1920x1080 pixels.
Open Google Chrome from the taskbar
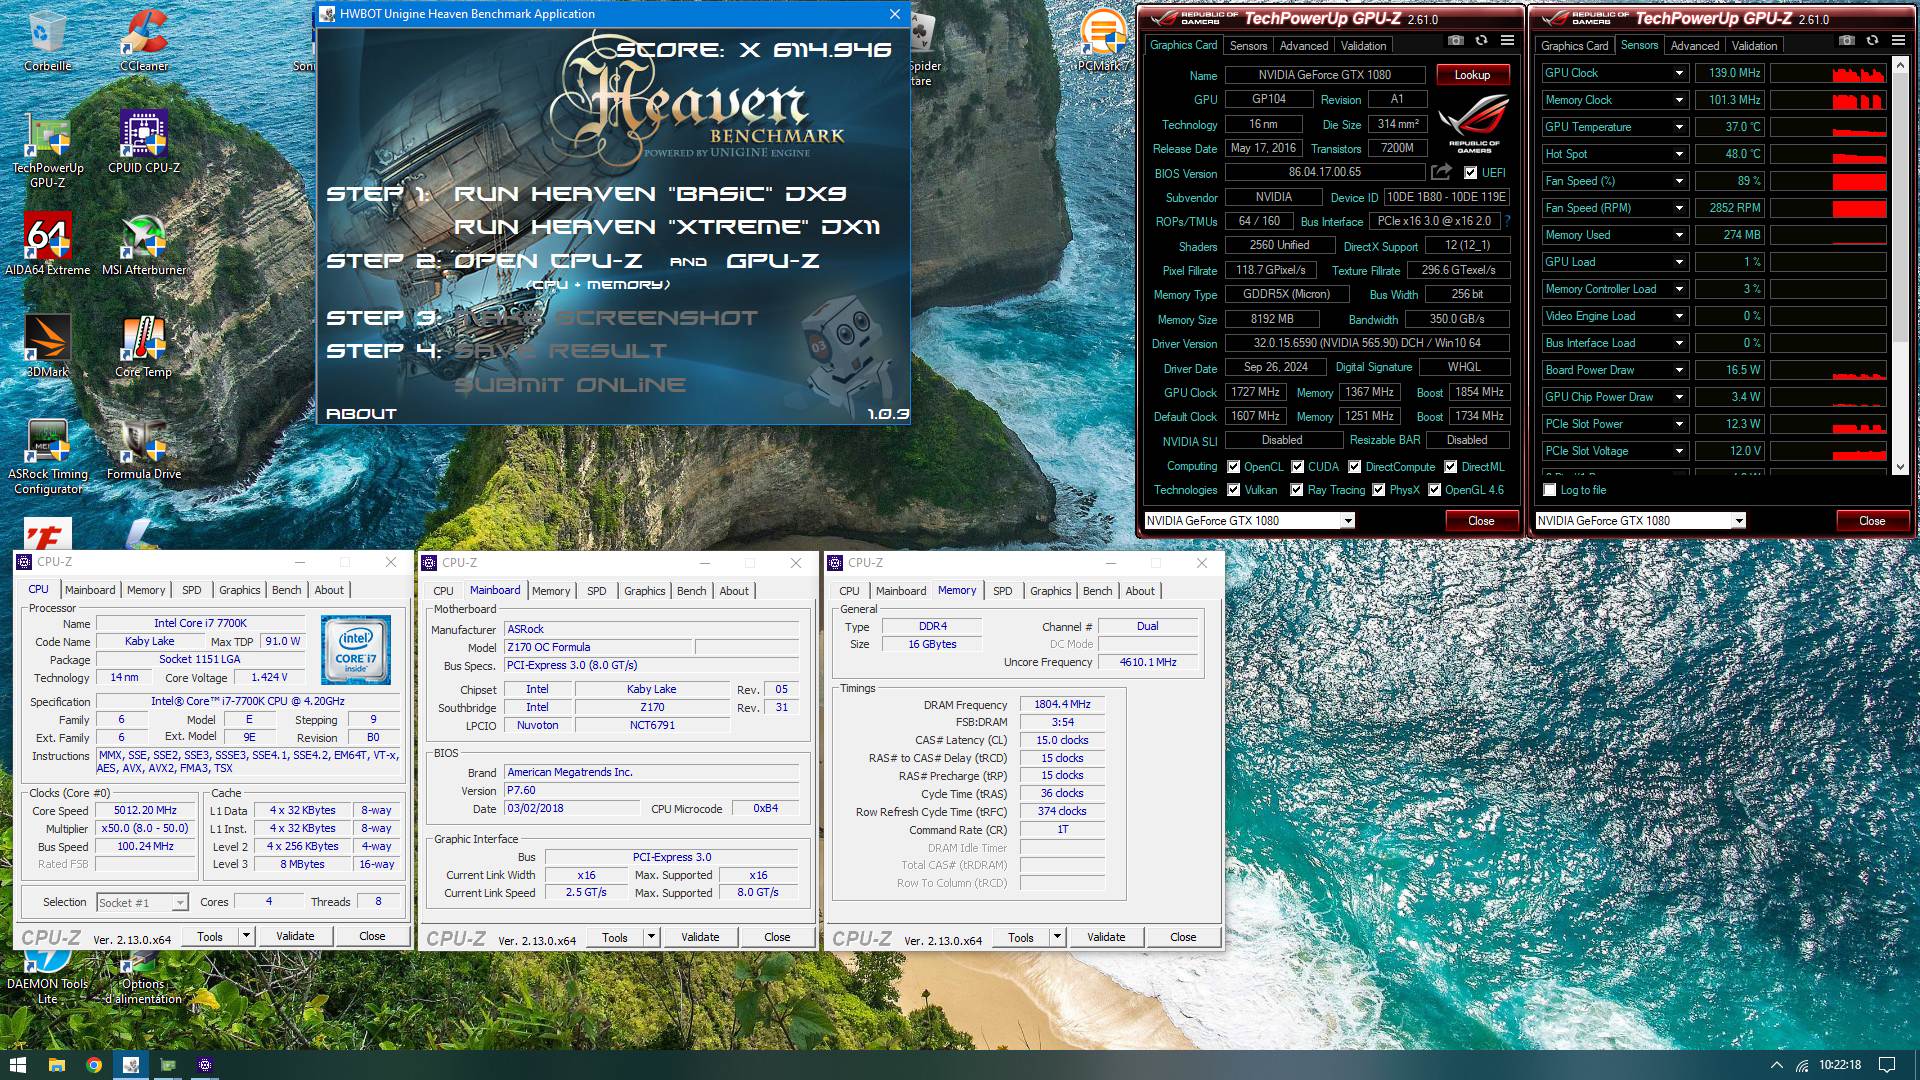pyautogui.click(x=93, y=1065)
